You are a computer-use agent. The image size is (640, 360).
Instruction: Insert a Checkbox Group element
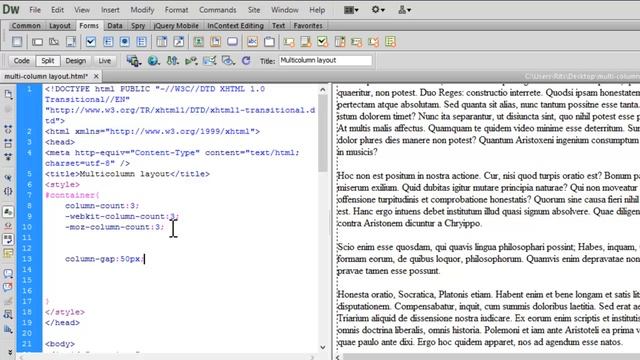pyautogui.click(x=108, y=42)
